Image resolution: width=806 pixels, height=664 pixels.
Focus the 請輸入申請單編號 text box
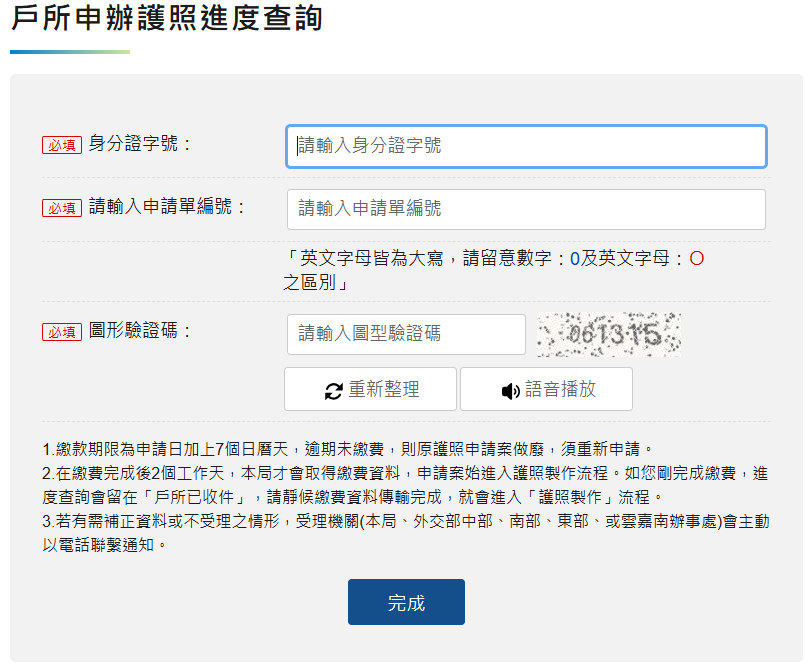(x=526, y=209)
